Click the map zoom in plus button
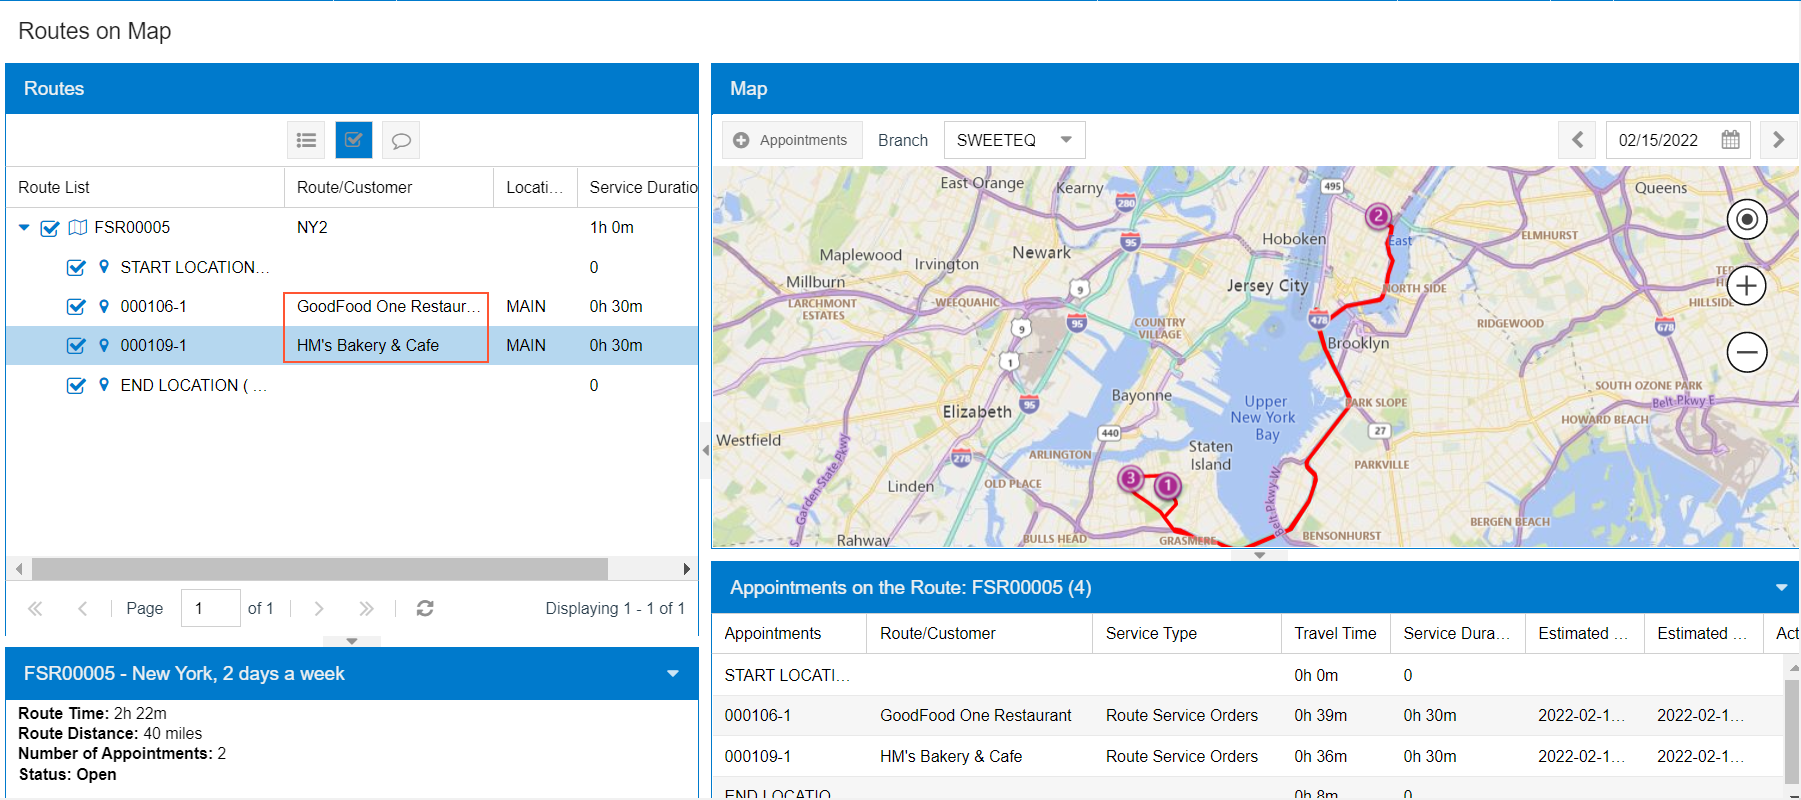The height and width of the screenshot is (800, 1801). (1746, 286)
